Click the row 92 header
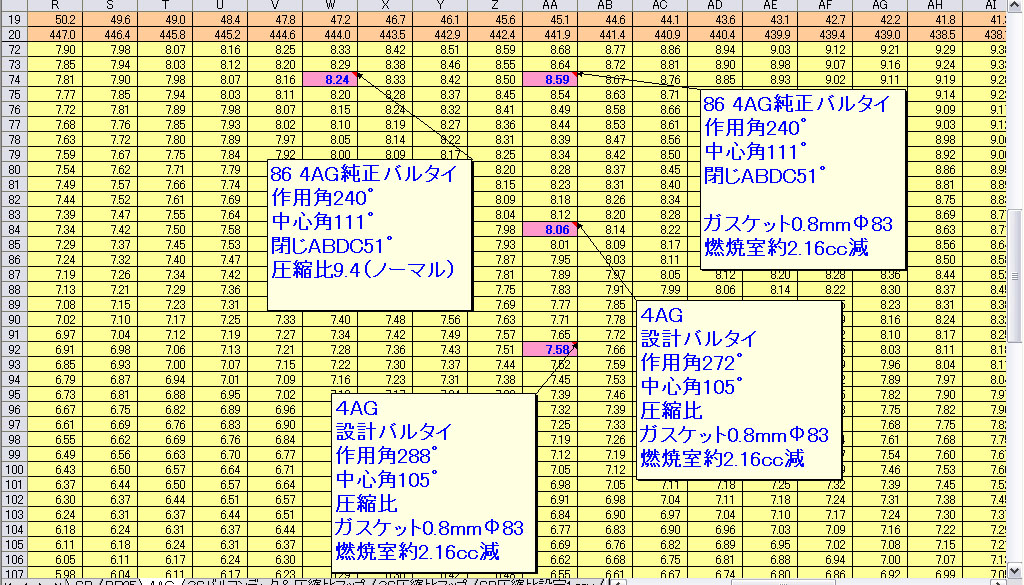Viewport: 1024px width, 585px height. click(16, 350)
